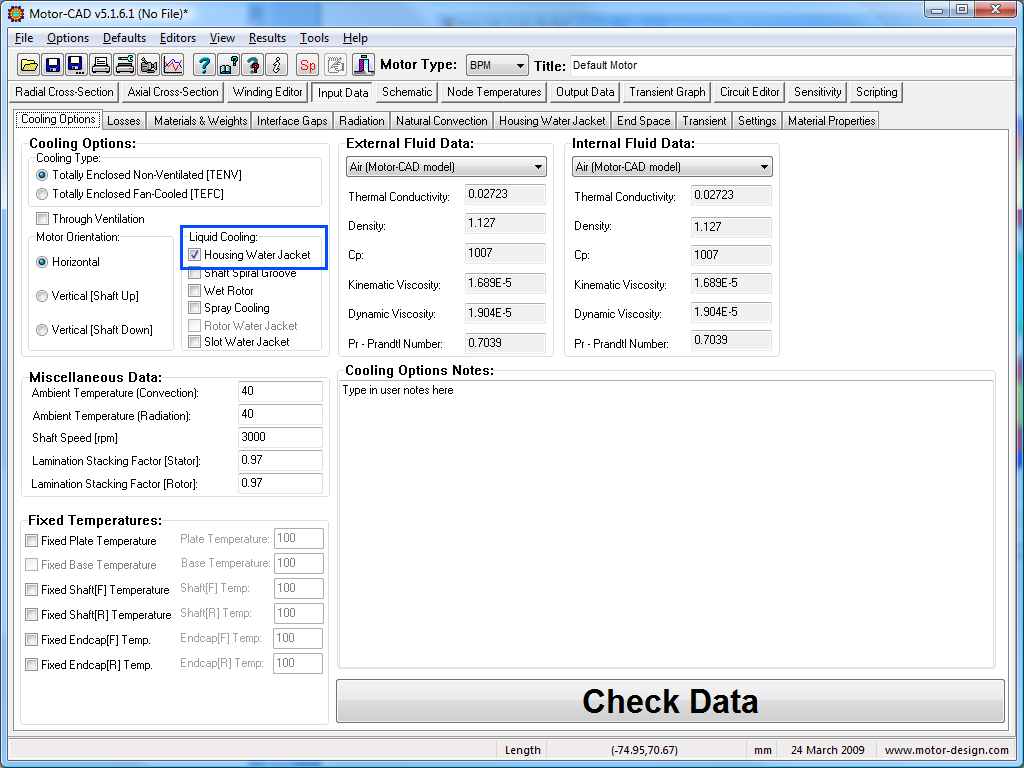Click the save disk icon
The width and height of the screenshot is (1024, 768).
point(52,65)
